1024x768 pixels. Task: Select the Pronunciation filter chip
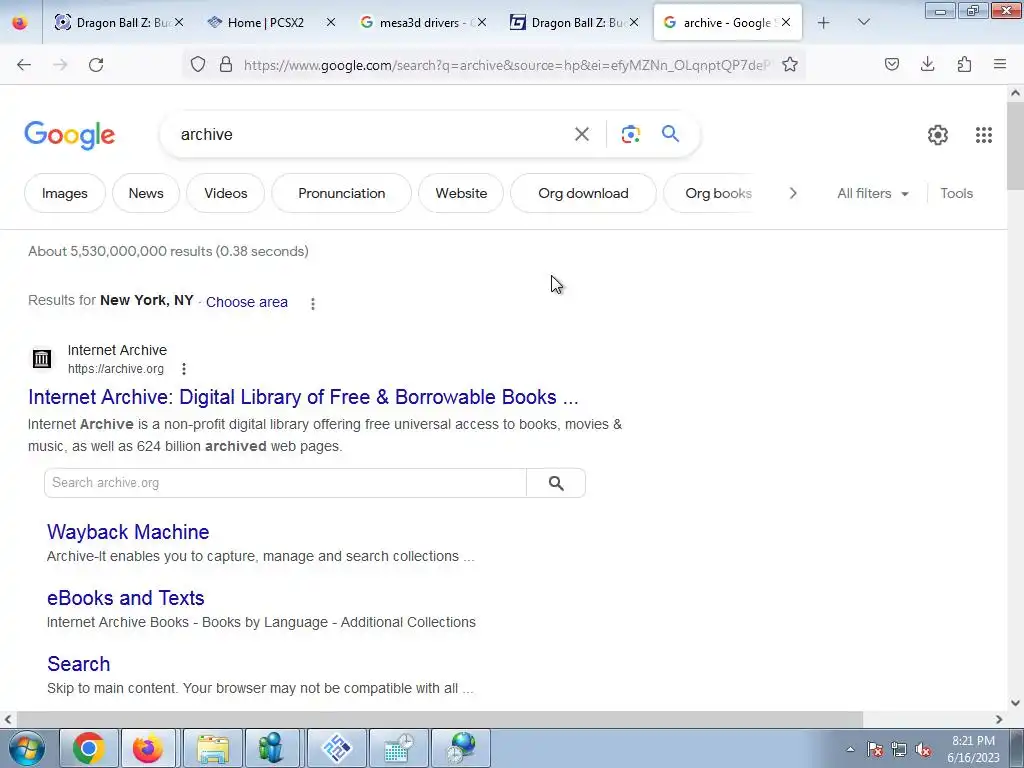(342, 193)
